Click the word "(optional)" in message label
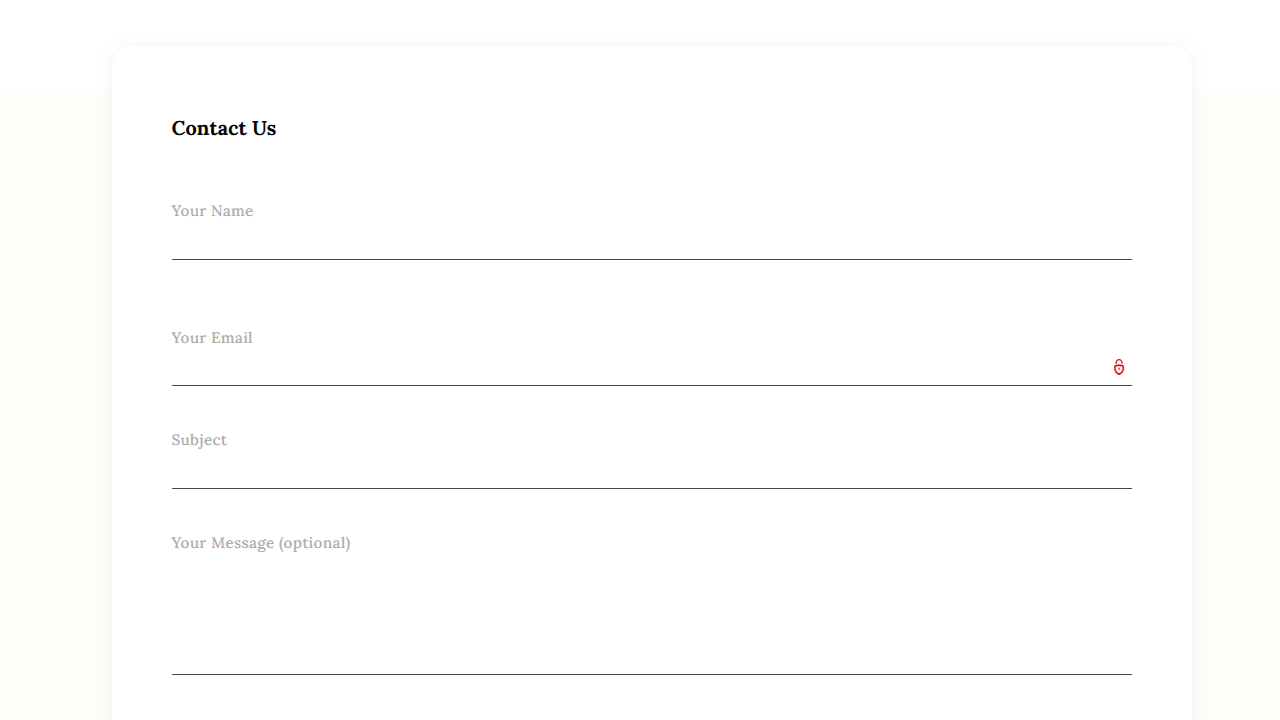Viewport: 1280px width, 720px height. pyautogui.click(x=314, y=543)
